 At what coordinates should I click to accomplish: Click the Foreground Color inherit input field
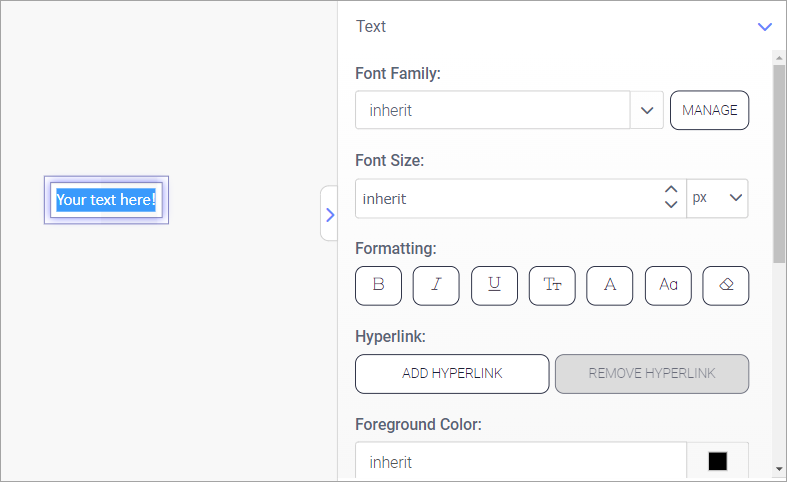click(x=520, y=462)
